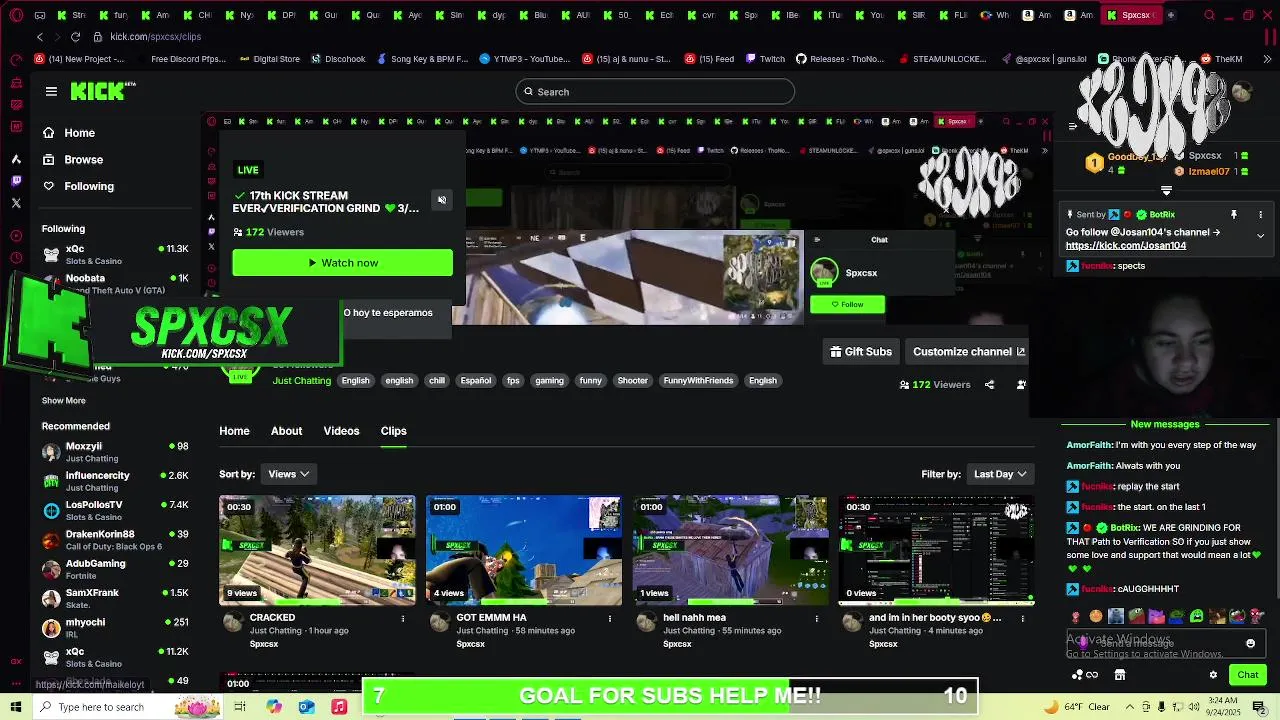Open xQc channel with 11.3K viewers
The image size is (1280, 720).
pos(115,254)
